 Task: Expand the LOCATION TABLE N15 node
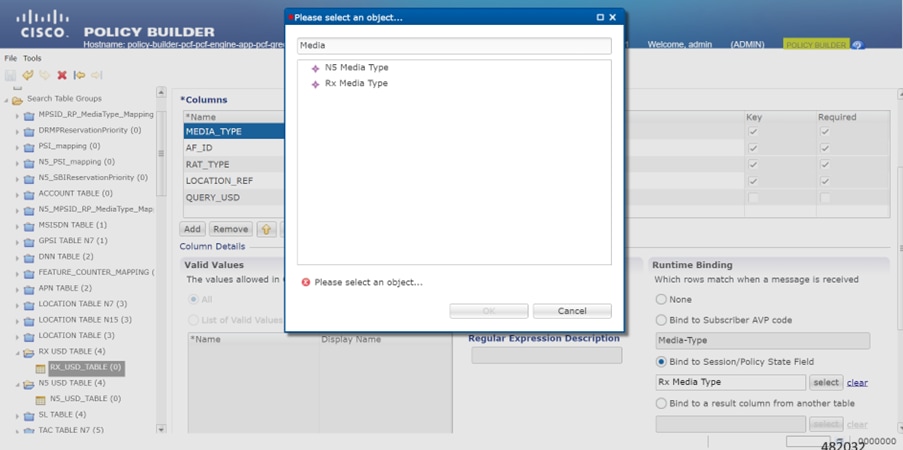click(17, 321)
